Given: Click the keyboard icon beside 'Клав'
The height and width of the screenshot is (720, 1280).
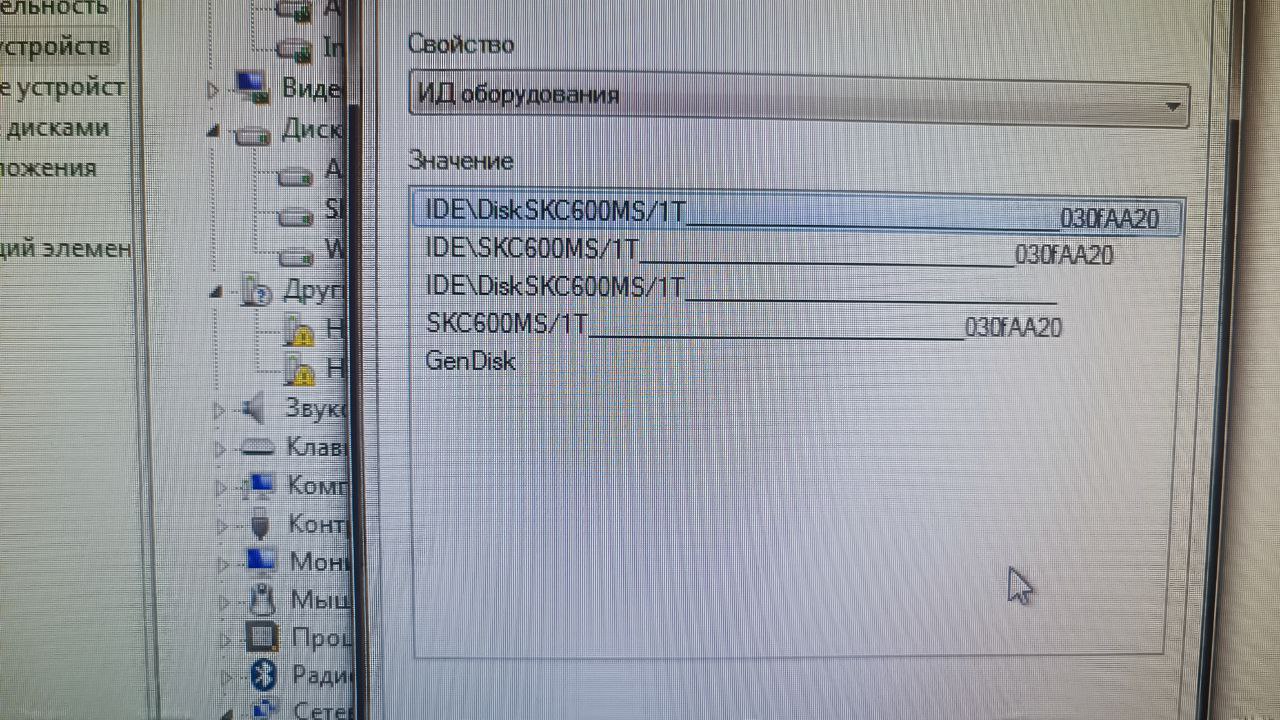Looking at the screenshot, I should (259, 446).
